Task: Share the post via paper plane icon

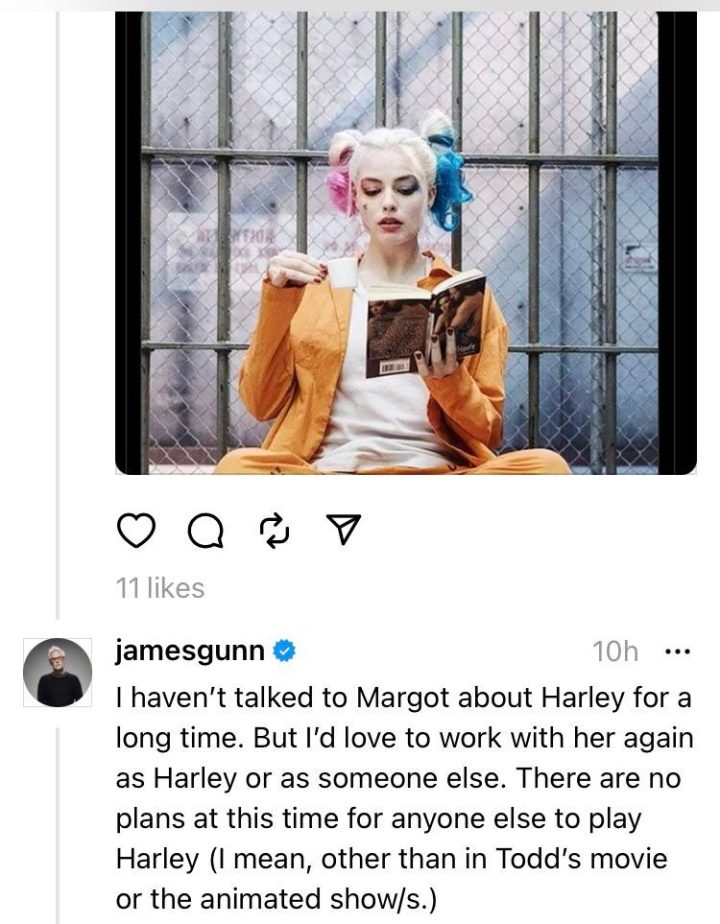Action: 343,529
